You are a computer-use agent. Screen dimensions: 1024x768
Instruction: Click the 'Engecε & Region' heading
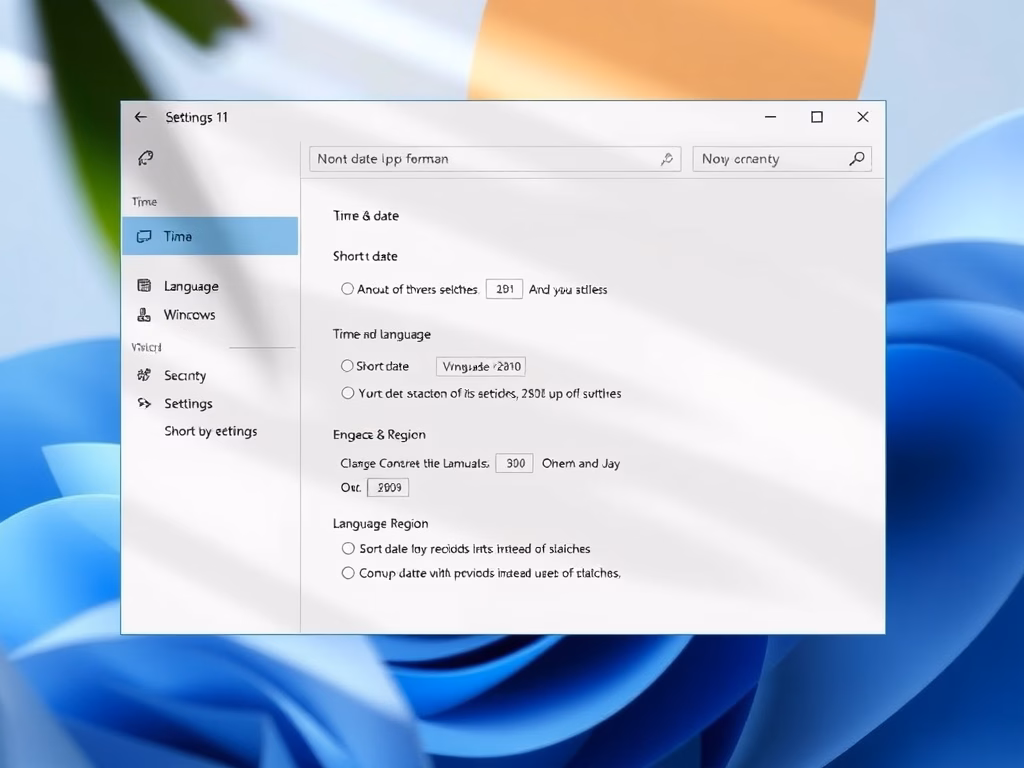[379, 435]
